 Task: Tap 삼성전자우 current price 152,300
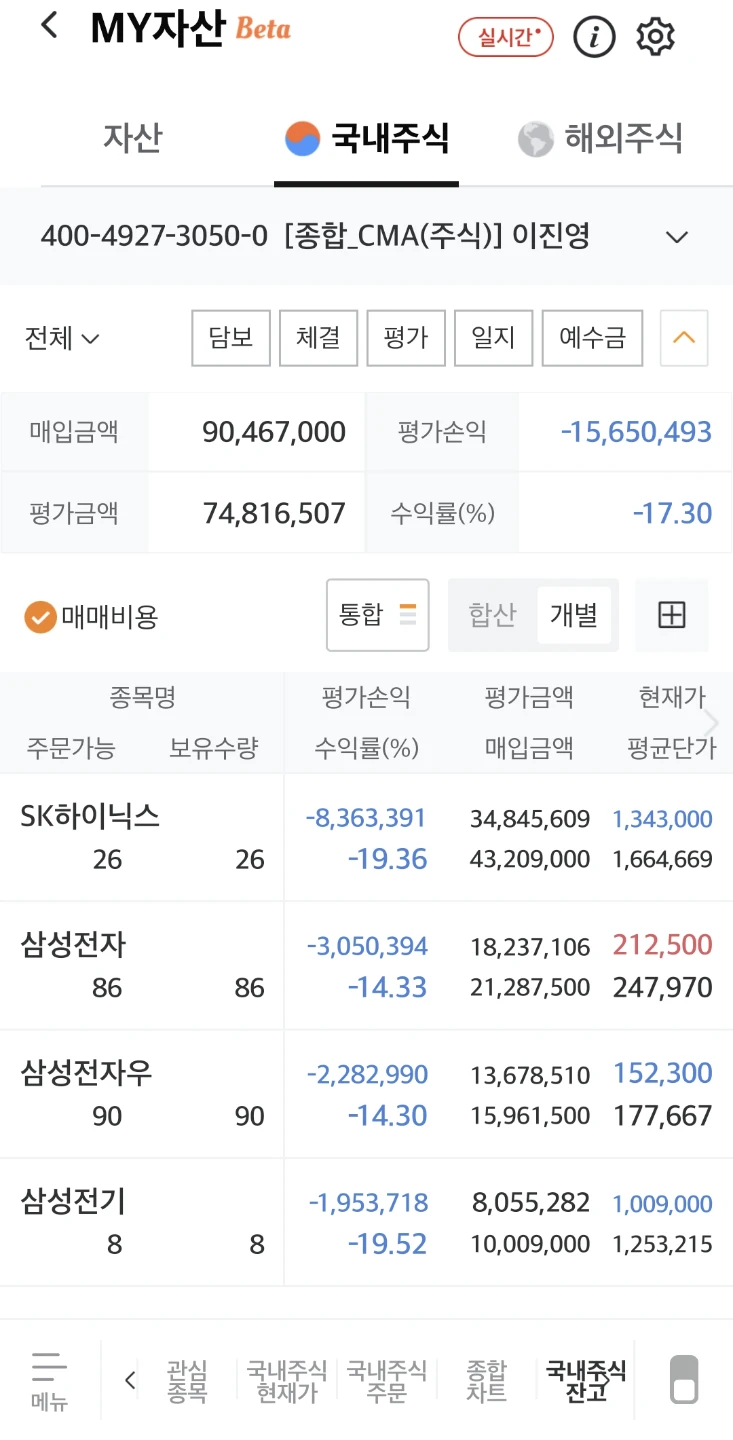pyautogui.click(x=663, y=1073)
